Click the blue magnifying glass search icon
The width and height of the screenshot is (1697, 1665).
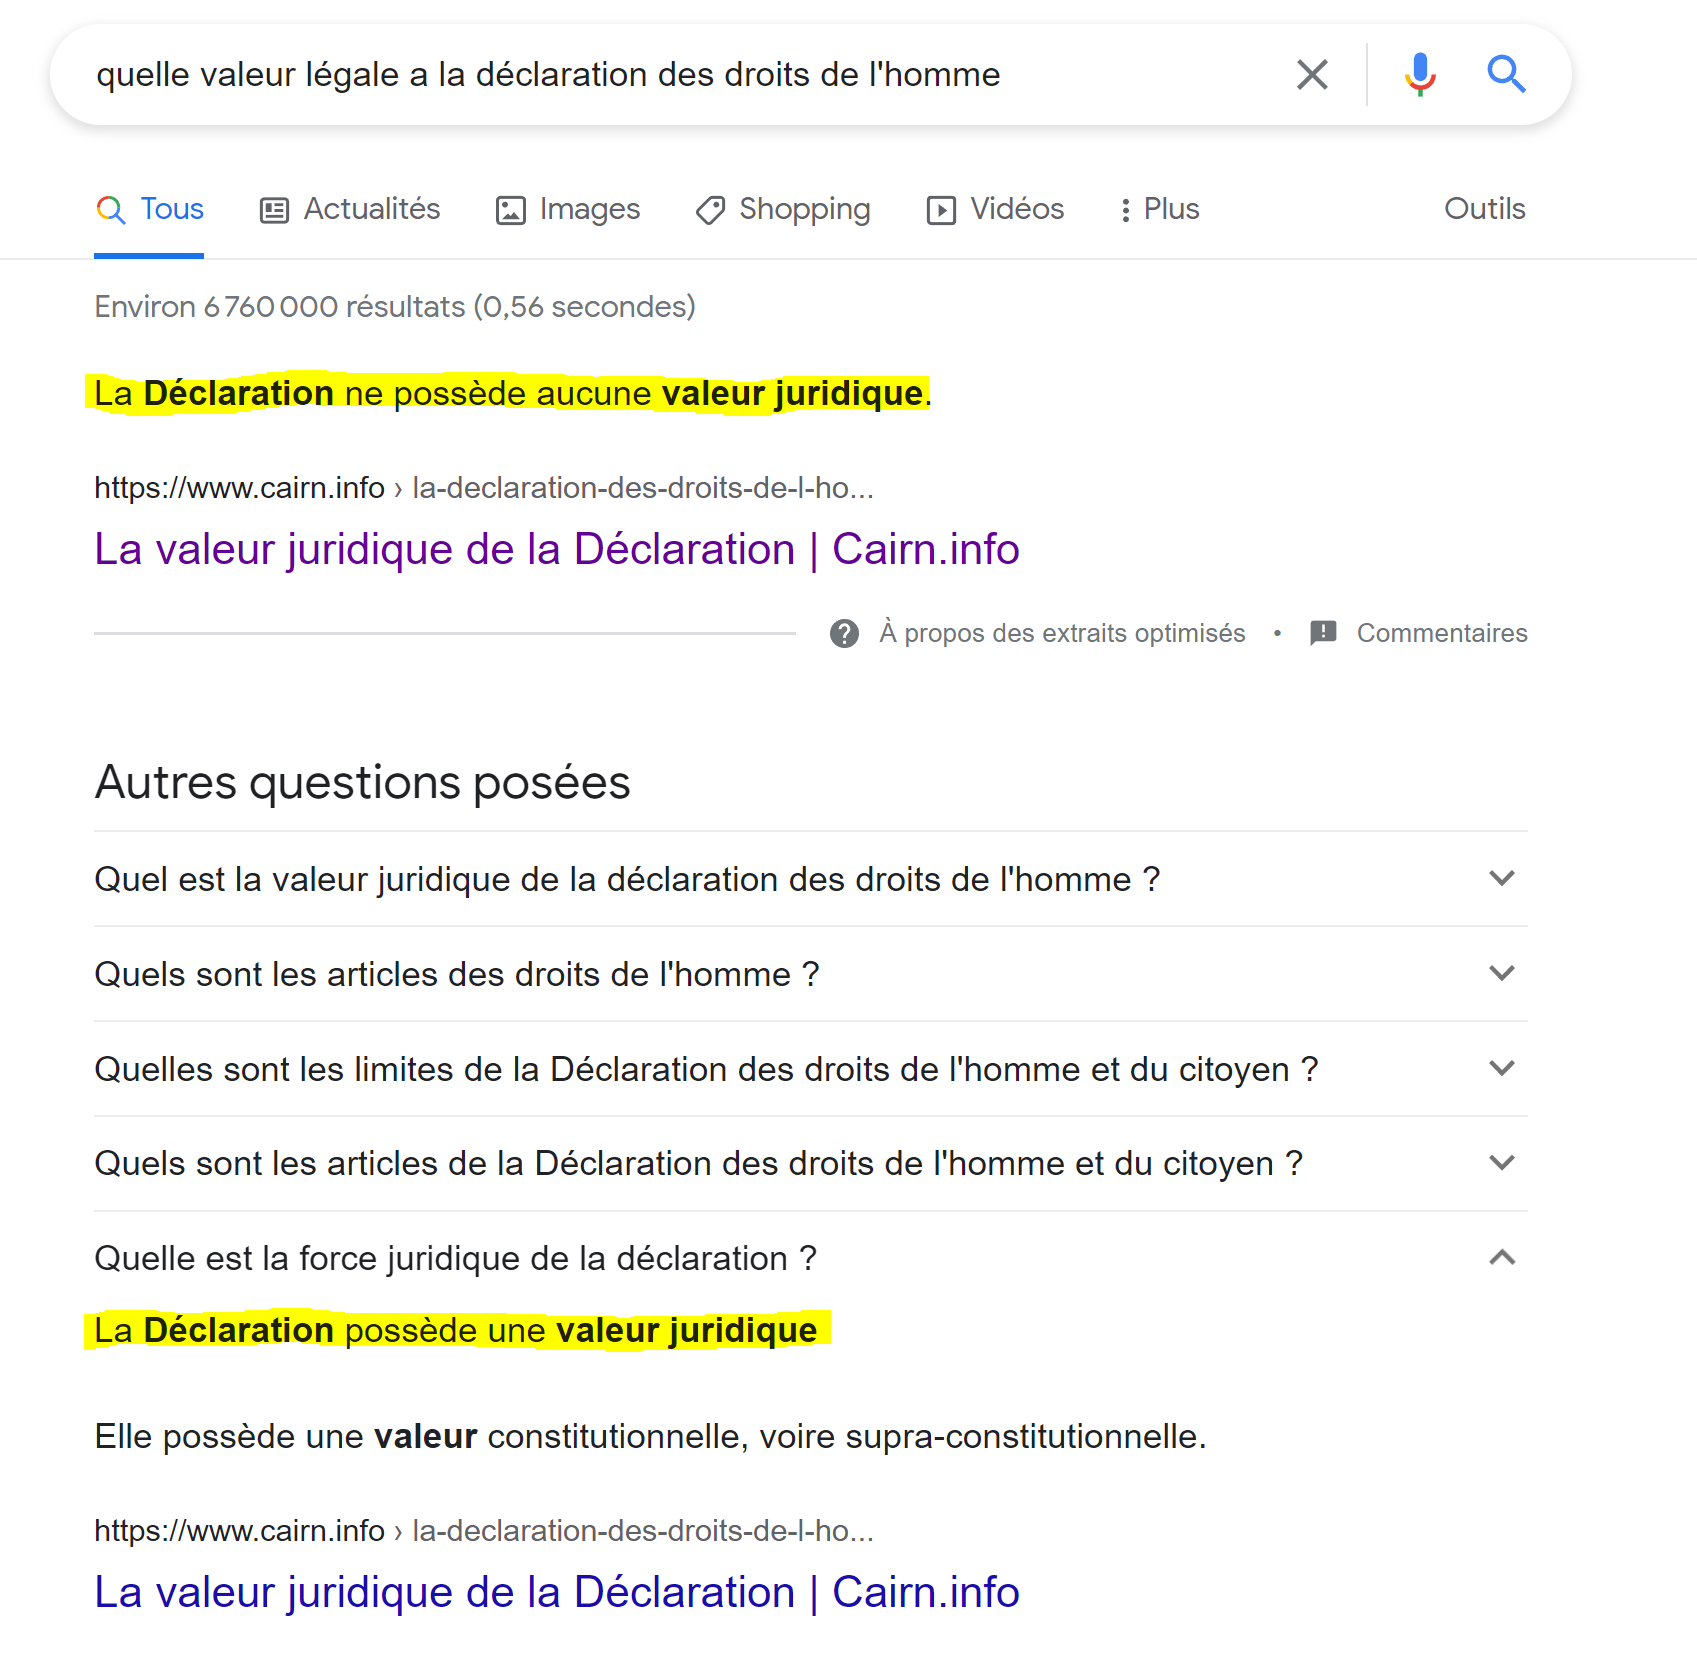(x=1505, y=75)
